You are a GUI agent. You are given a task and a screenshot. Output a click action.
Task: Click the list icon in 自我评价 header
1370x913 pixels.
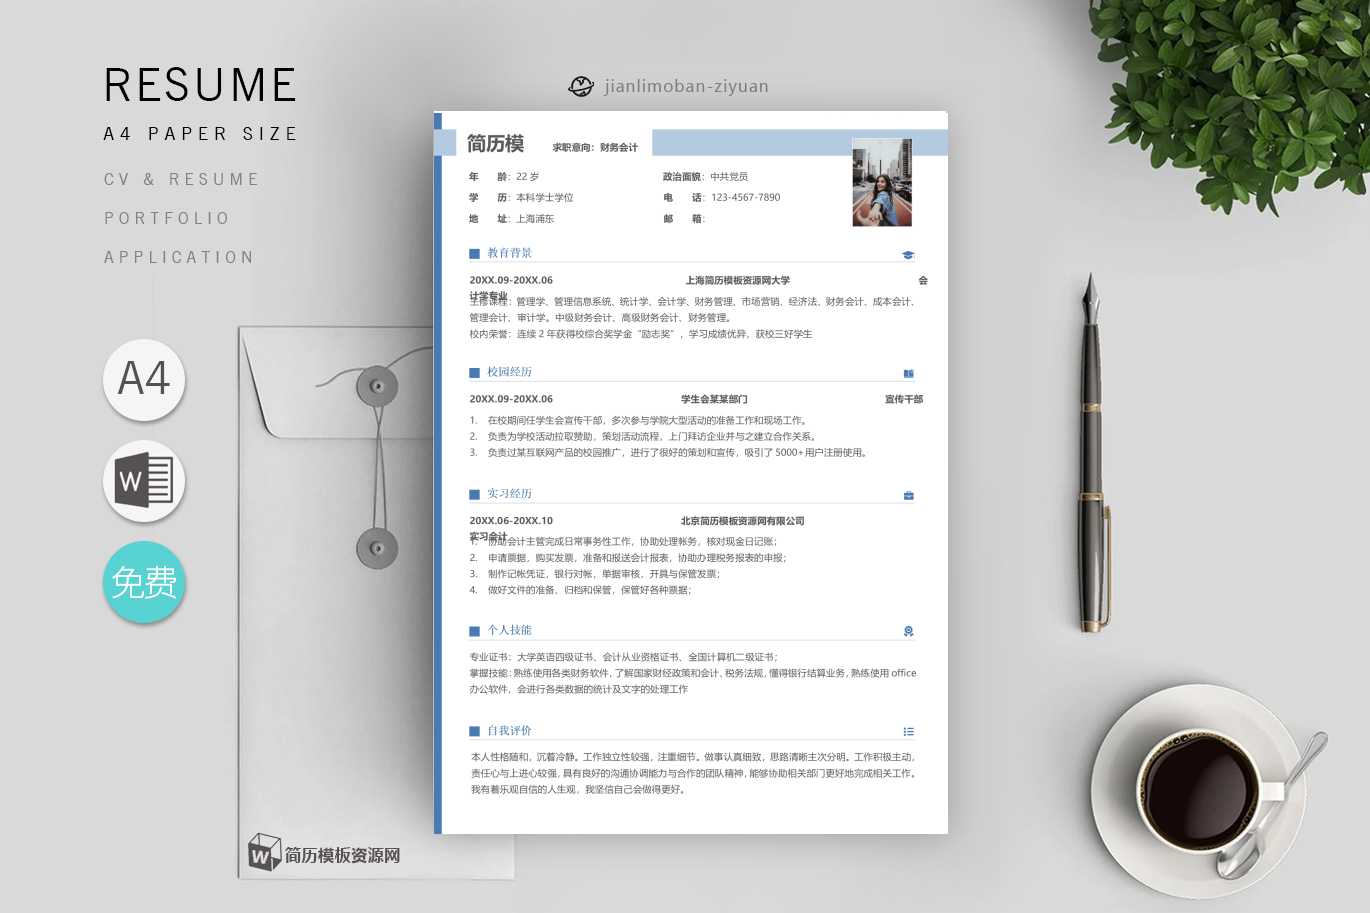(x=908, y=732)
